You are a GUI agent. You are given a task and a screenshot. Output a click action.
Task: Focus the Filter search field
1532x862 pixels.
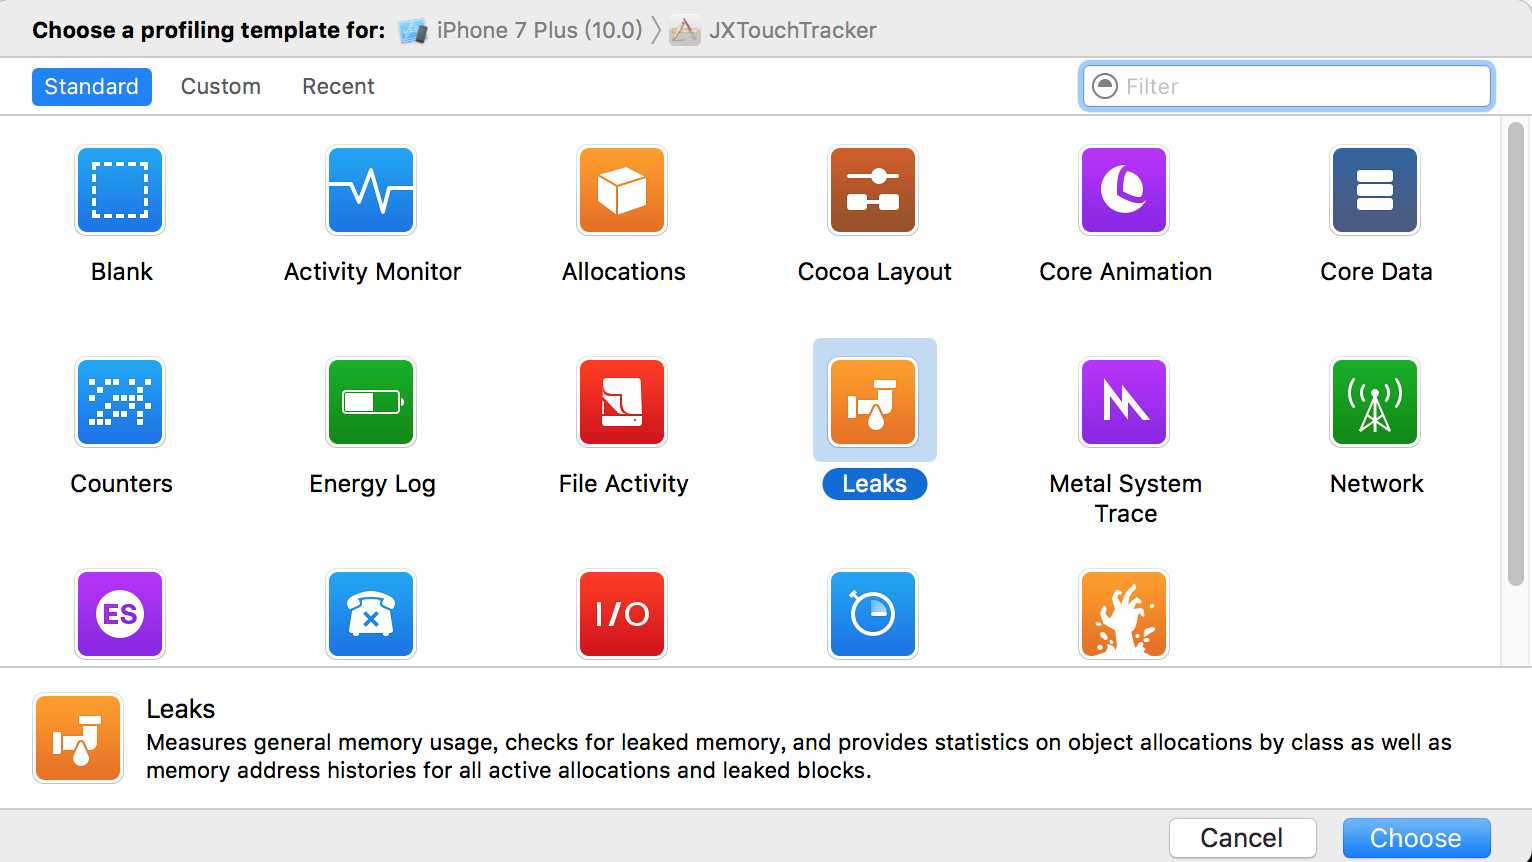tap(1287, 86)
